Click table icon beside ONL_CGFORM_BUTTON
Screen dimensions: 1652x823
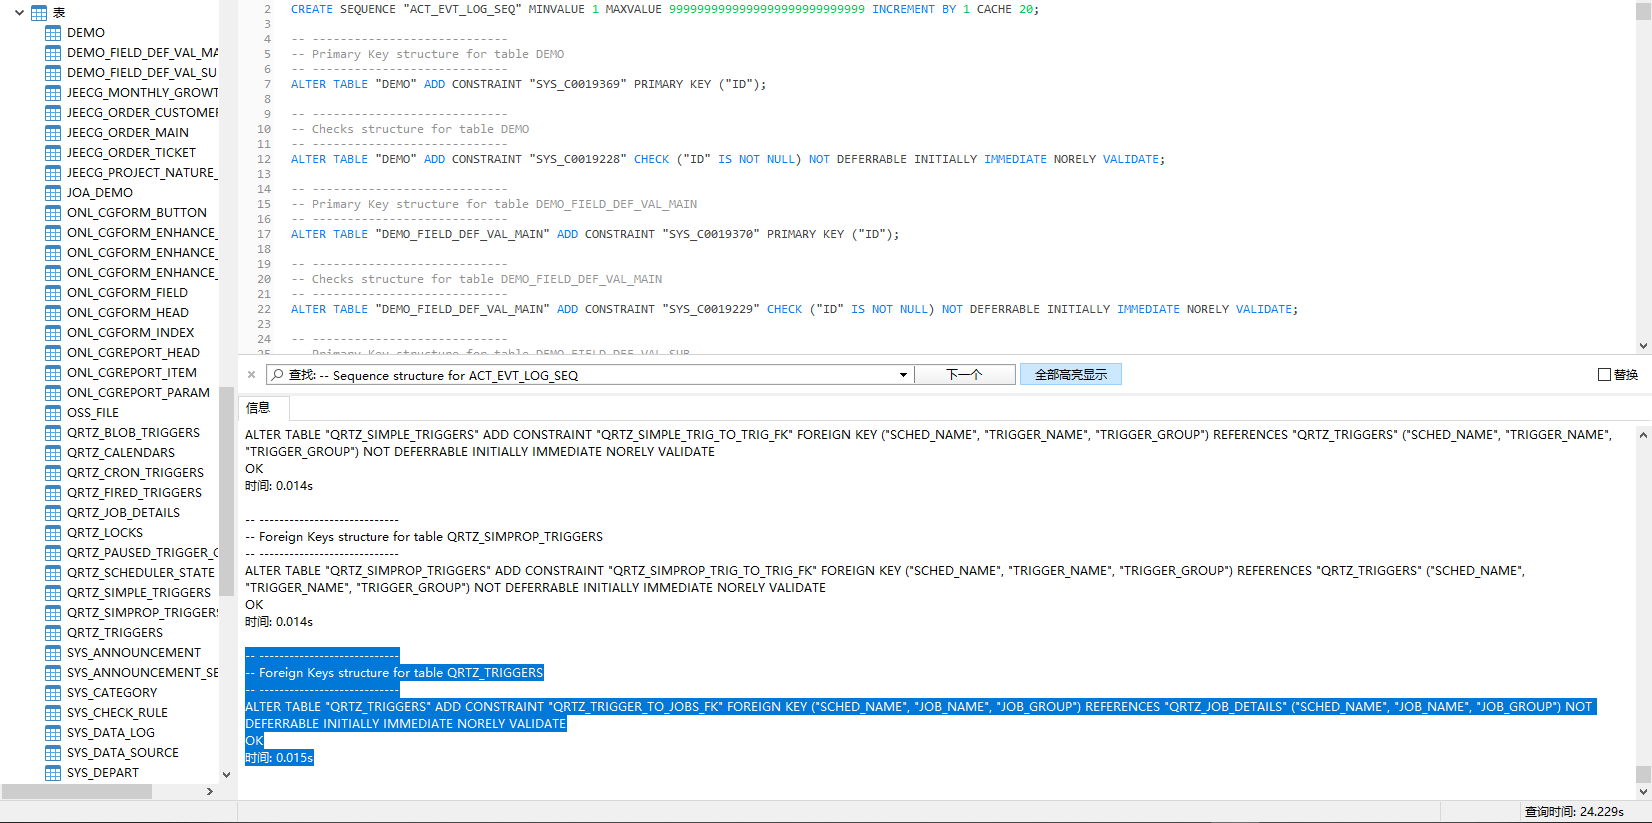point(53,213)
